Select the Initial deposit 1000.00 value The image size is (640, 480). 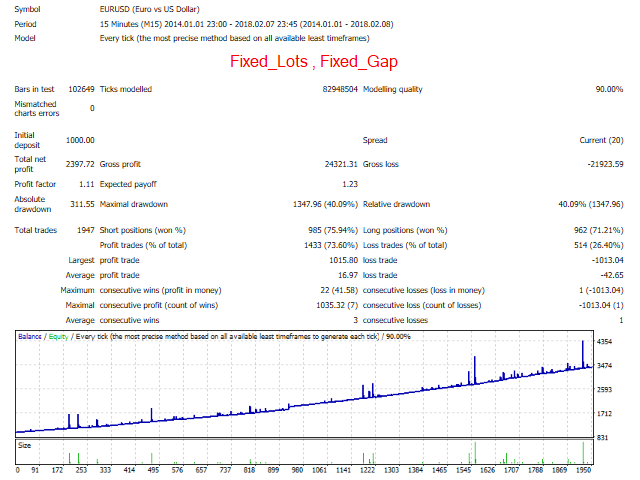[x=80, y=141]
